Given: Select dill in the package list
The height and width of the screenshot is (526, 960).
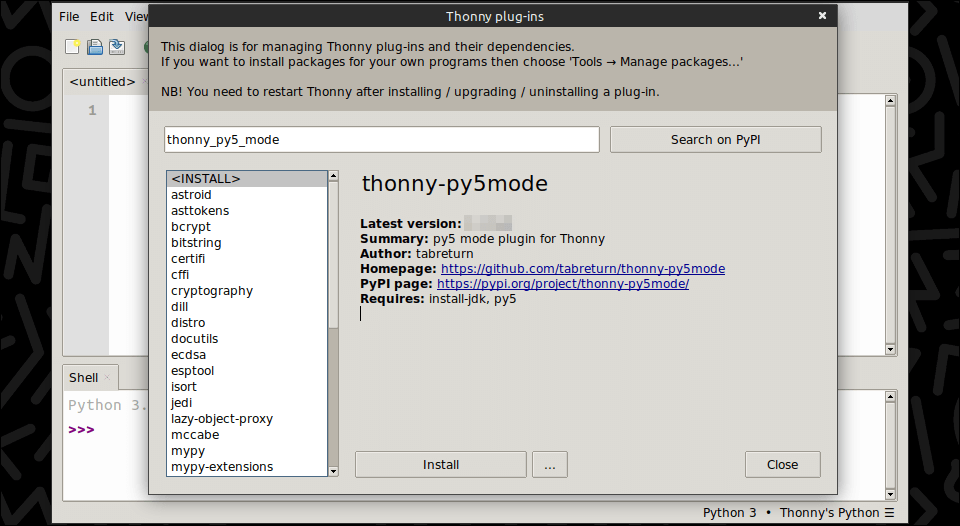Looking at the screenshot, I should [247, 307].
